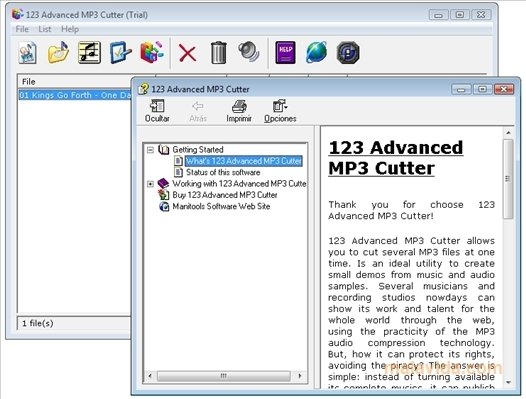Click the add MP3 file icon
Screen dimensions: 526x399
pyautogui.click(x=28, y=53)
